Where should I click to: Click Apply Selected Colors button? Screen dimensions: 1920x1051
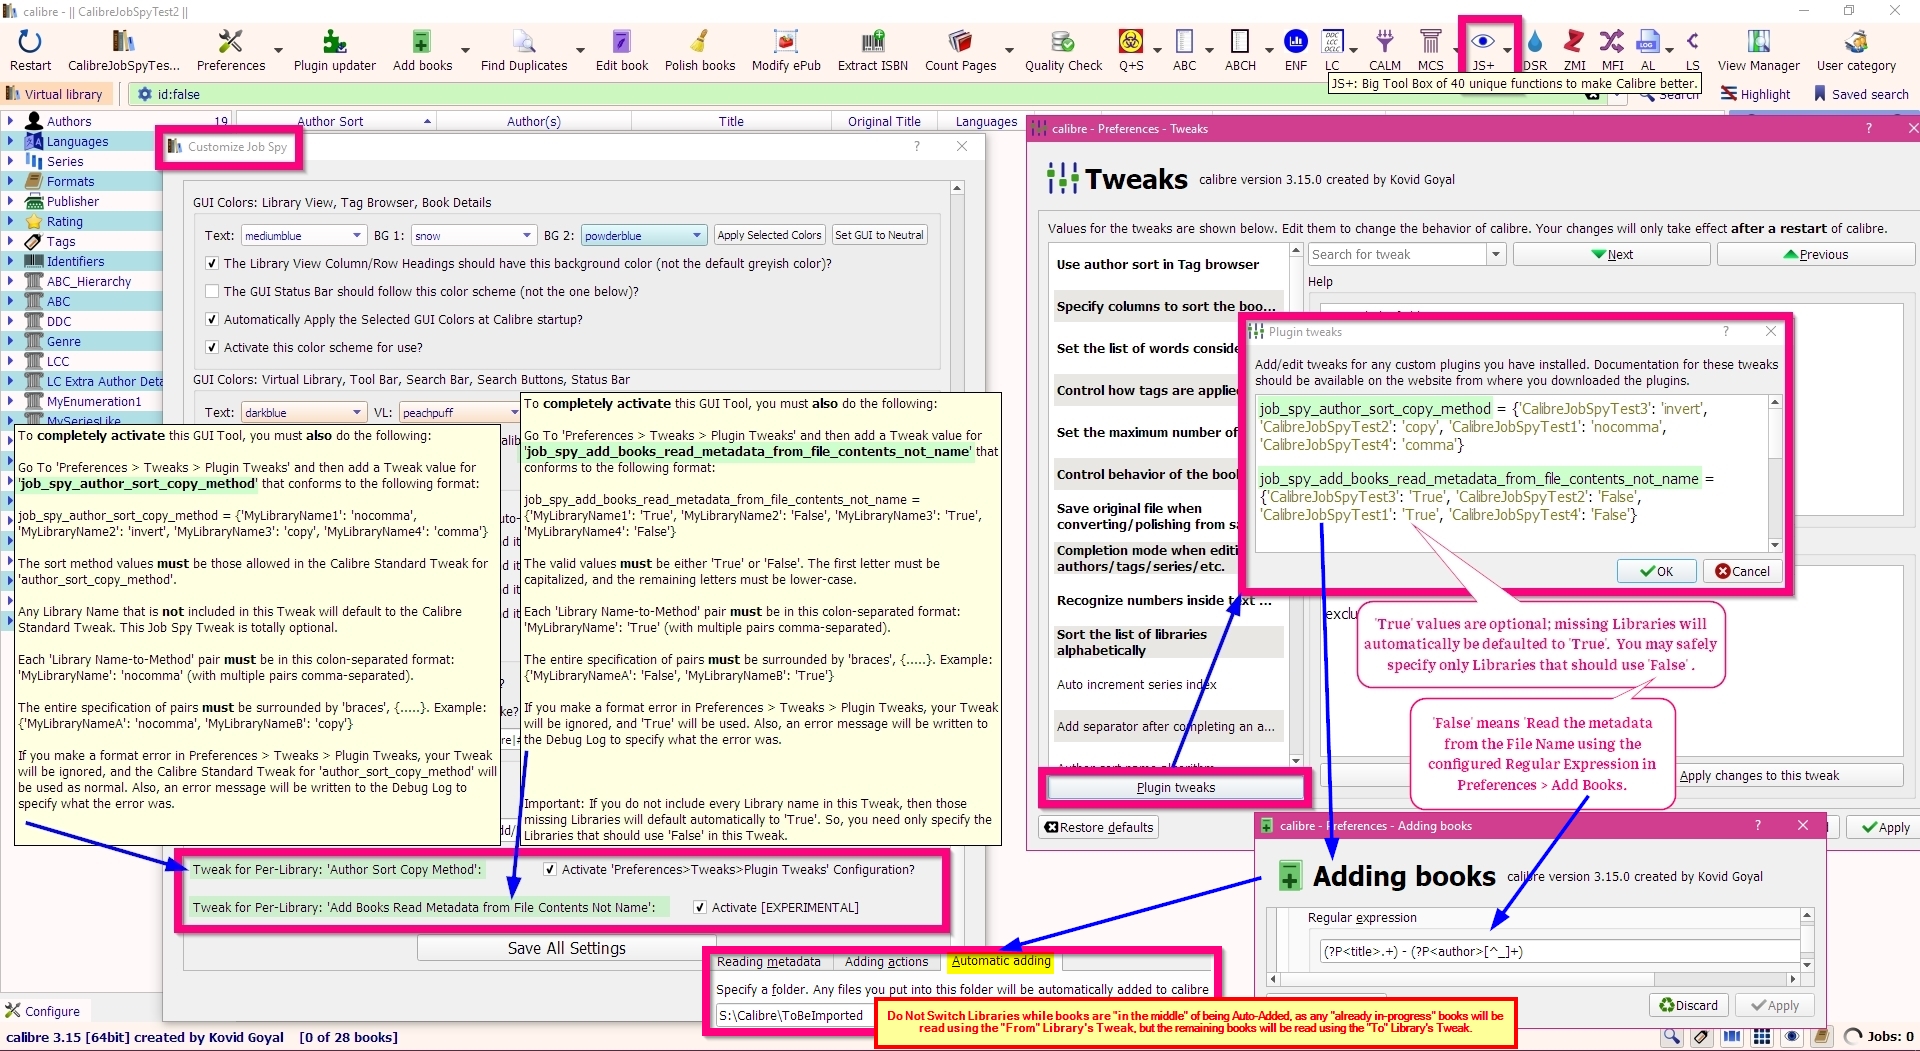pos(769,235)
